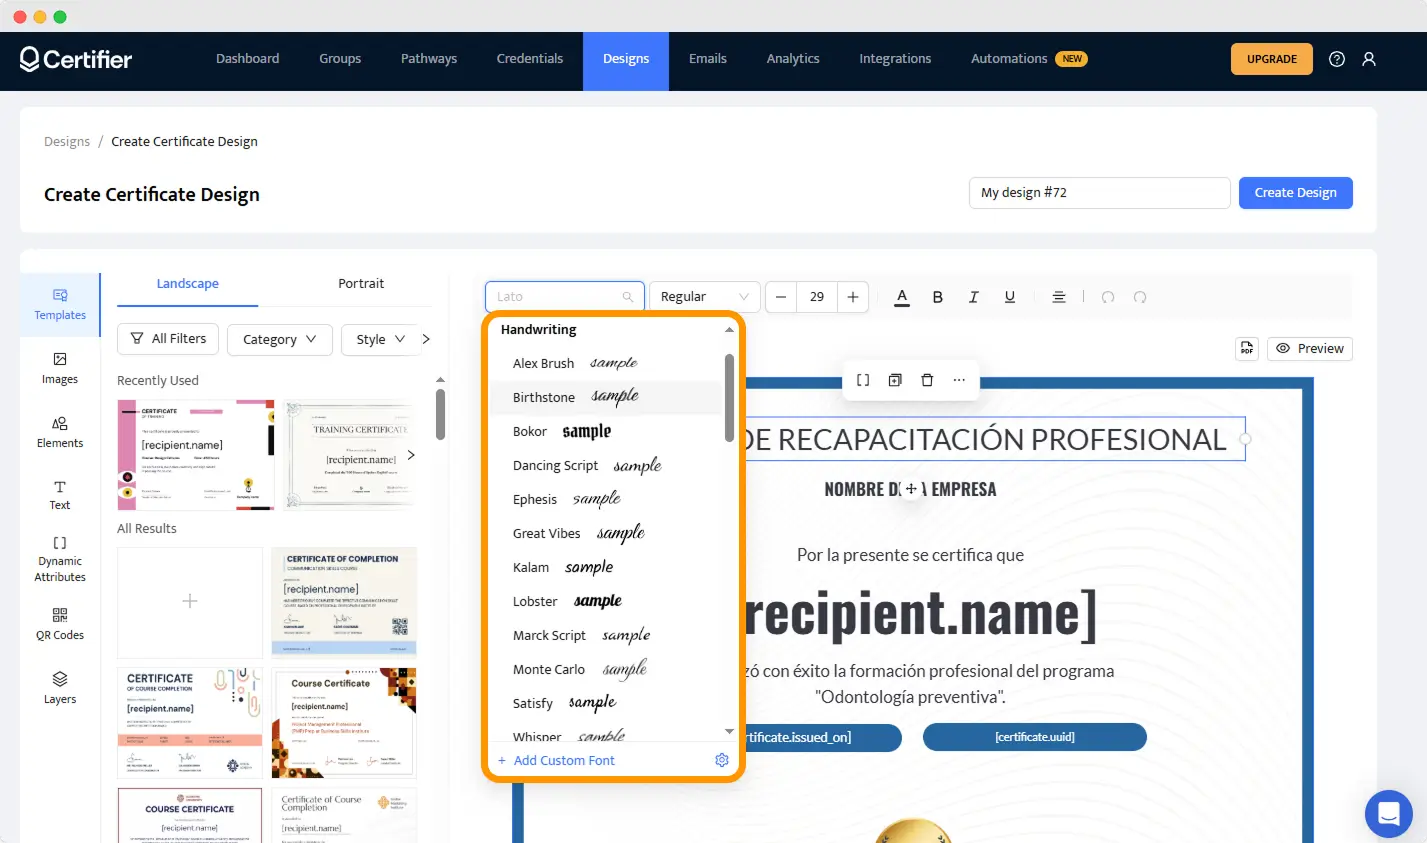
Task: Open the Images panel
Action: (x=59, y=369)
